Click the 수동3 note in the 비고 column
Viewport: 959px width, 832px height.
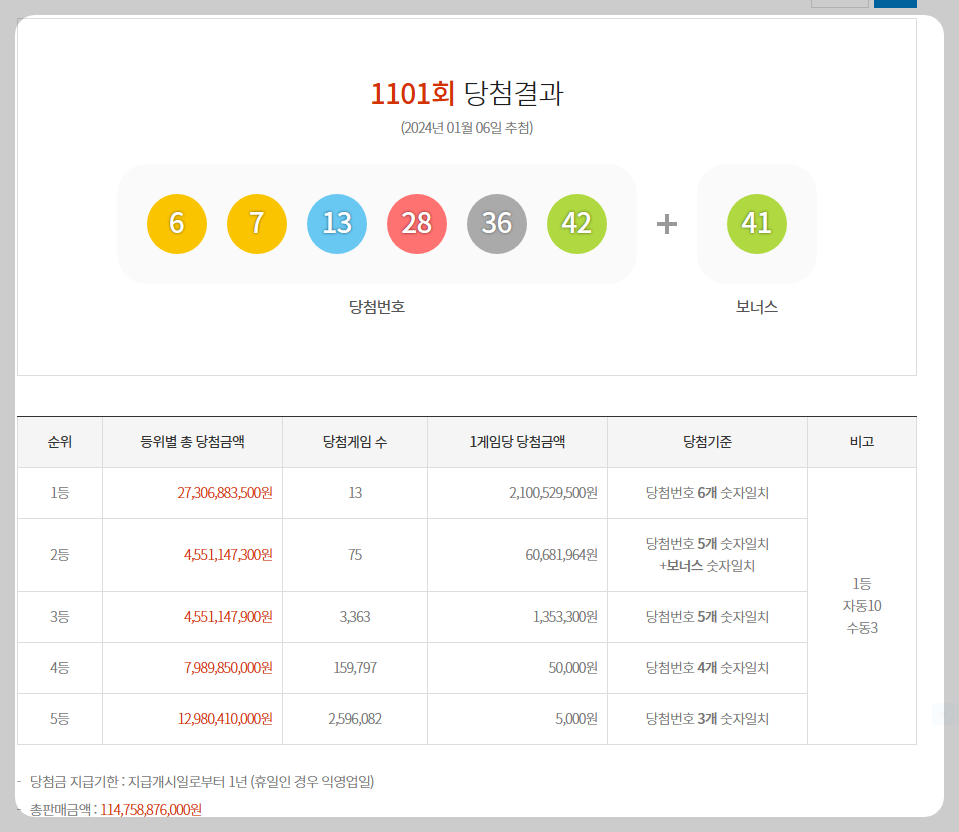click(862, 628)
